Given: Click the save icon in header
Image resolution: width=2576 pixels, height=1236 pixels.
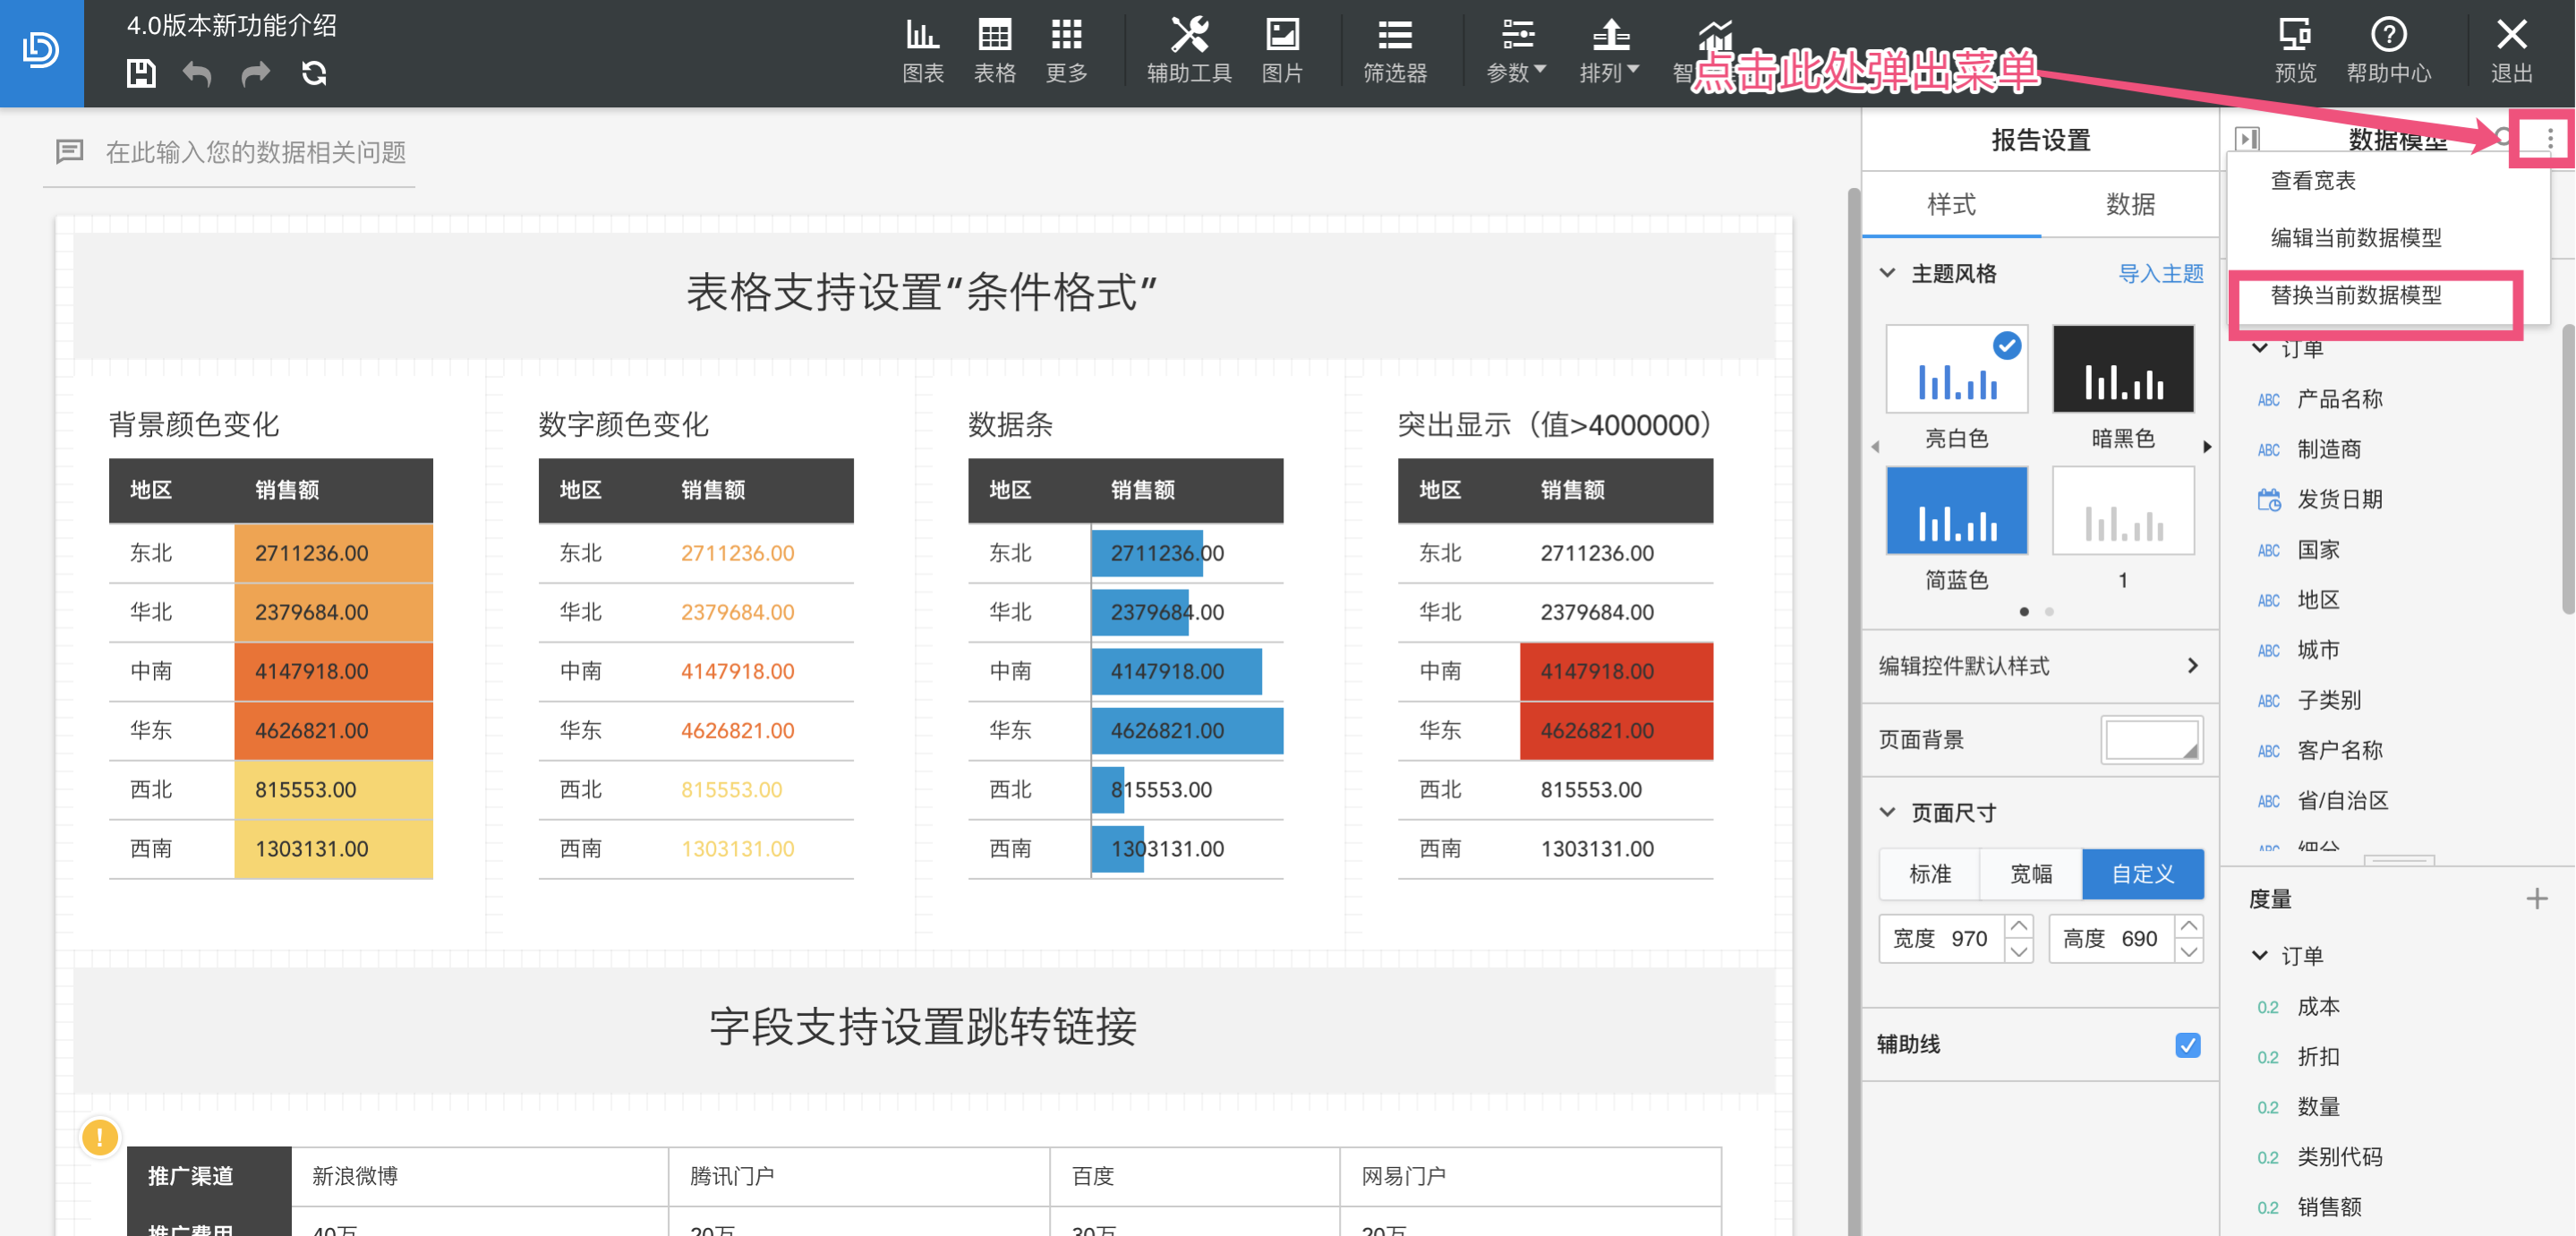Looking at the screenshot, I should click(141, 73).
